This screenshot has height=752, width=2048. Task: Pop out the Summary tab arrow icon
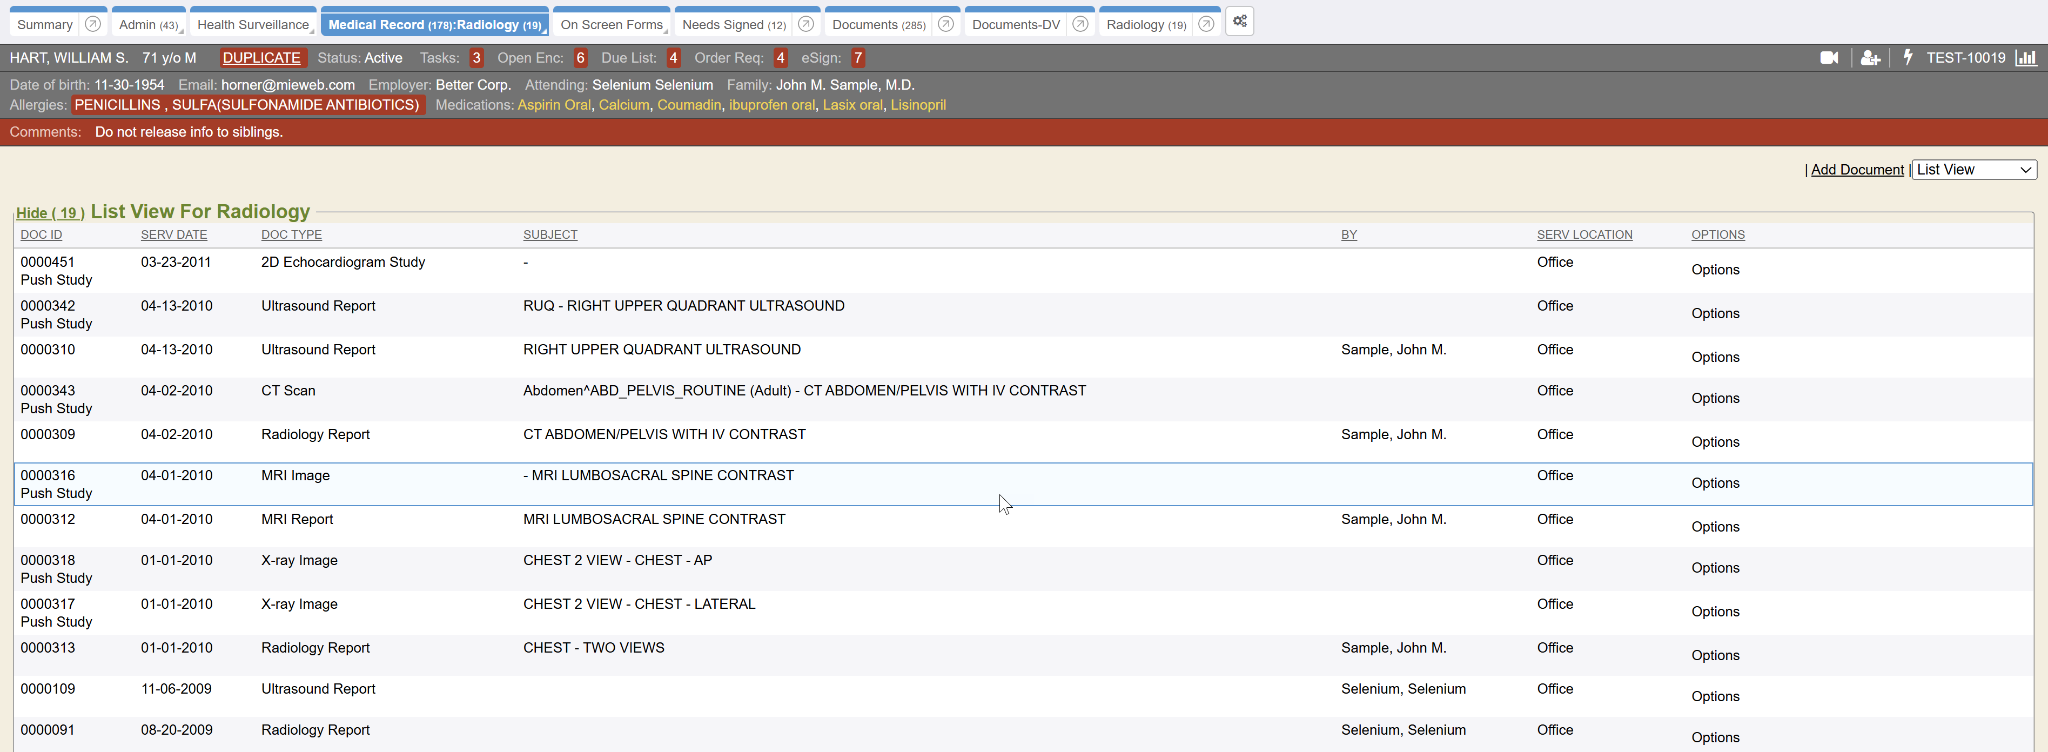click(93, 25)
